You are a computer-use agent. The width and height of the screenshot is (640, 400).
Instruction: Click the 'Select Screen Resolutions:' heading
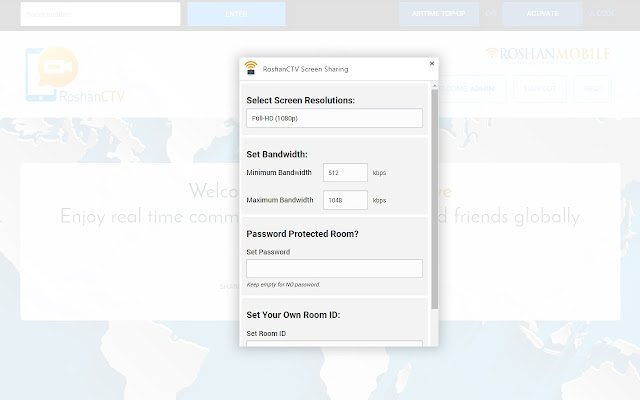coord(300,100)
